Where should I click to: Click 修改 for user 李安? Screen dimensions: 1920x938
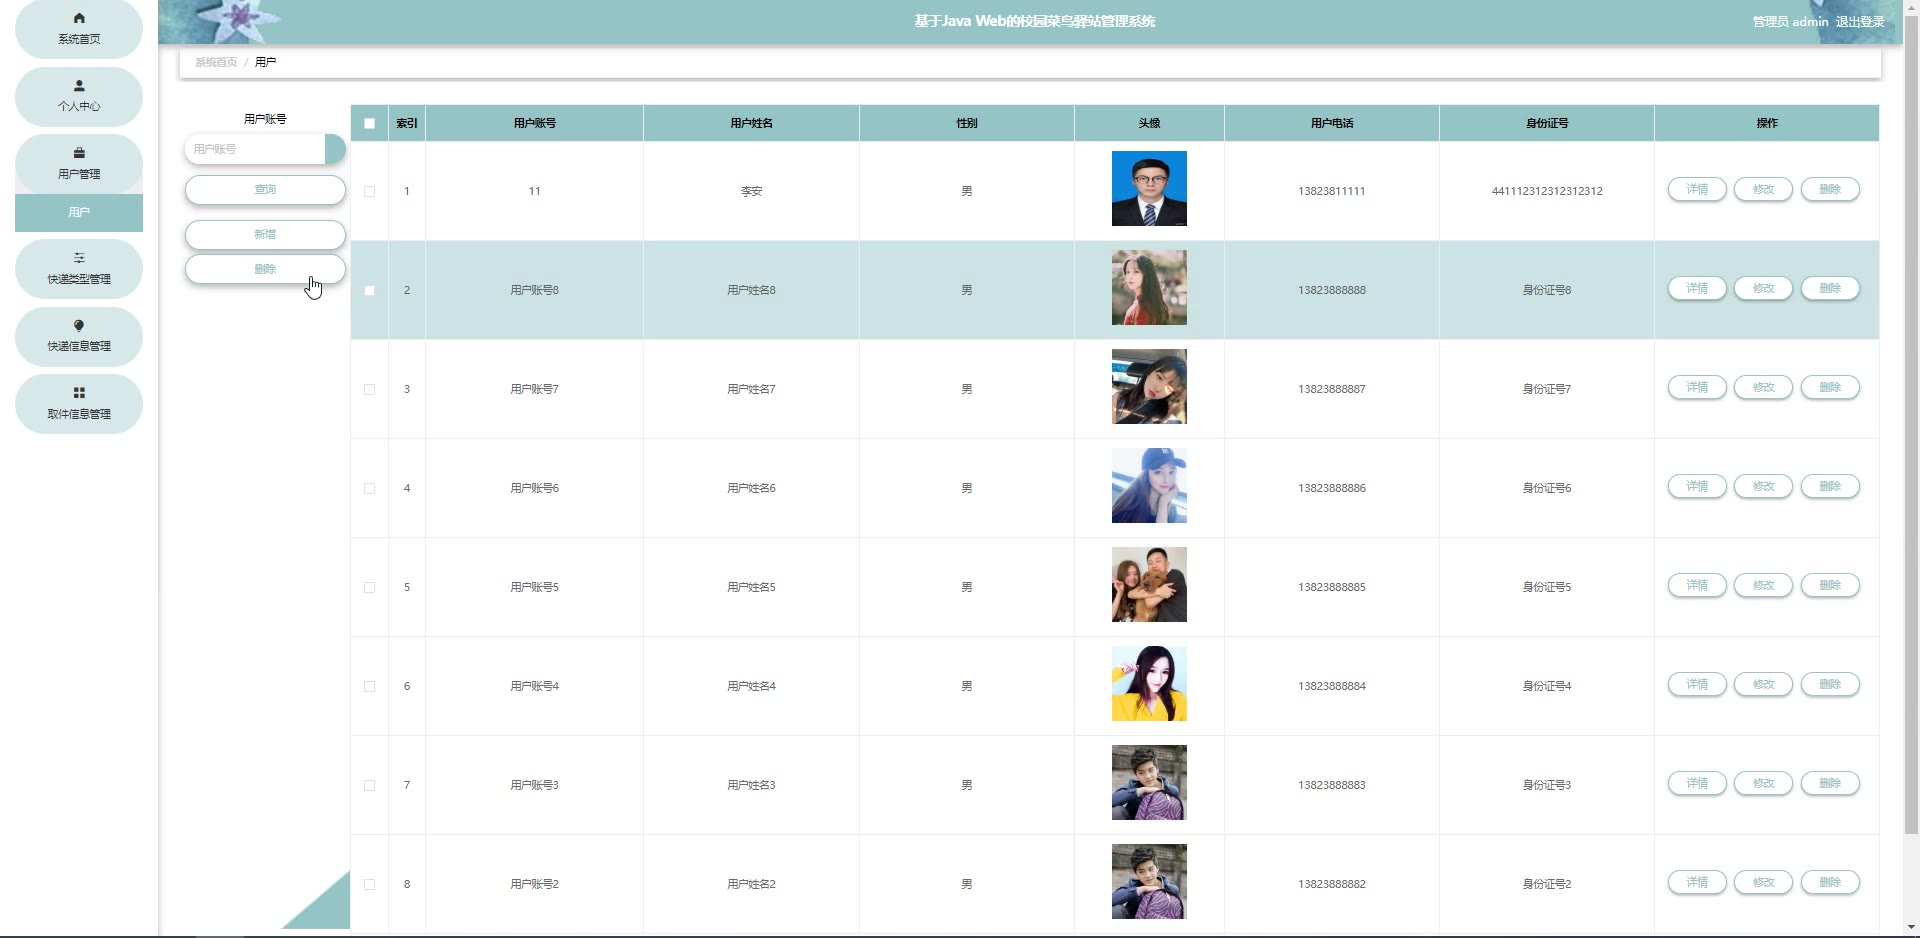pos(1763,189)
